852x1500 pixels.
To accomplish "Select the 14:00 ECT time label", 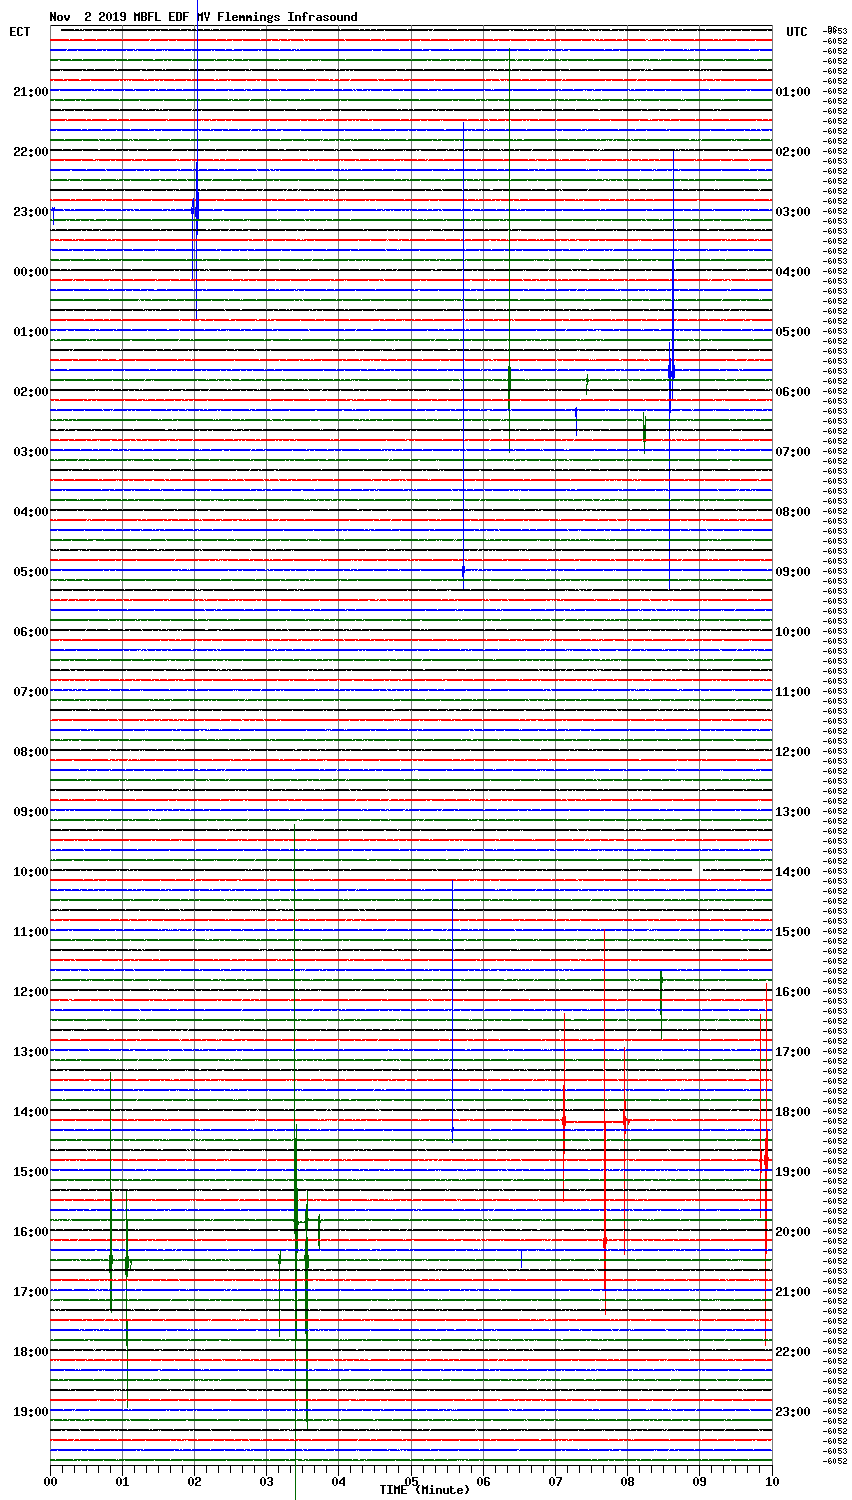I will [x=30, y=1112].
